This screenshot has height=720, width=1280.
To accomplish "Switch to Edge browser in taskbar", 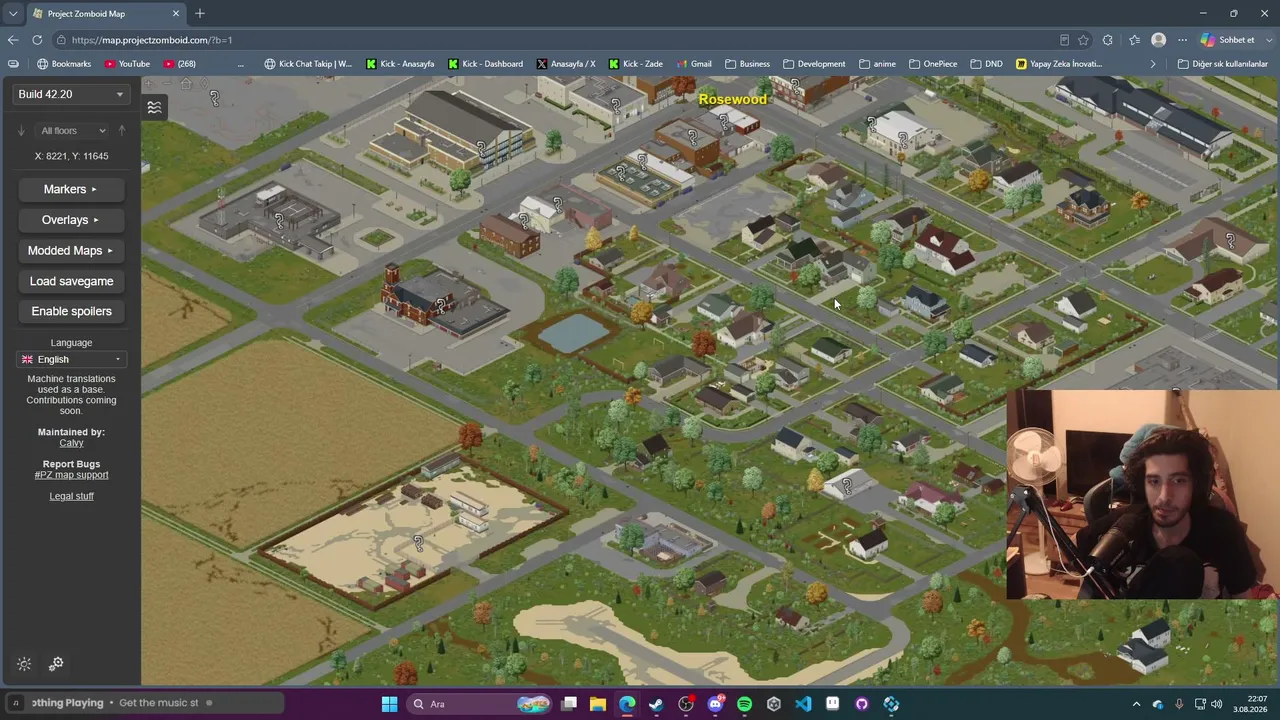I will (627, 704).
